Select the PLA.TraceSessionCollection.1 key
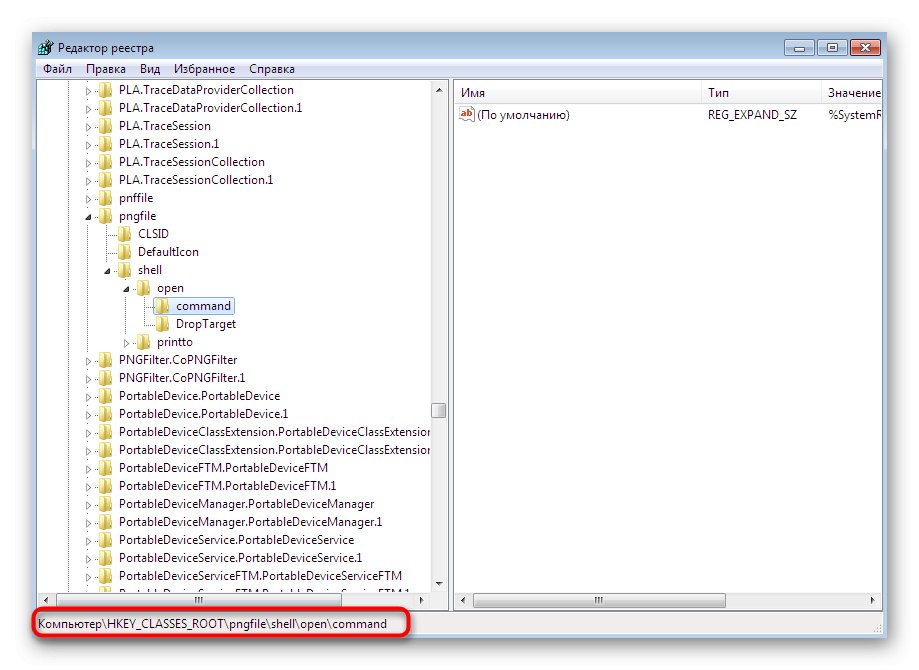This screenshot has height=670, width=919. point(196,180)
